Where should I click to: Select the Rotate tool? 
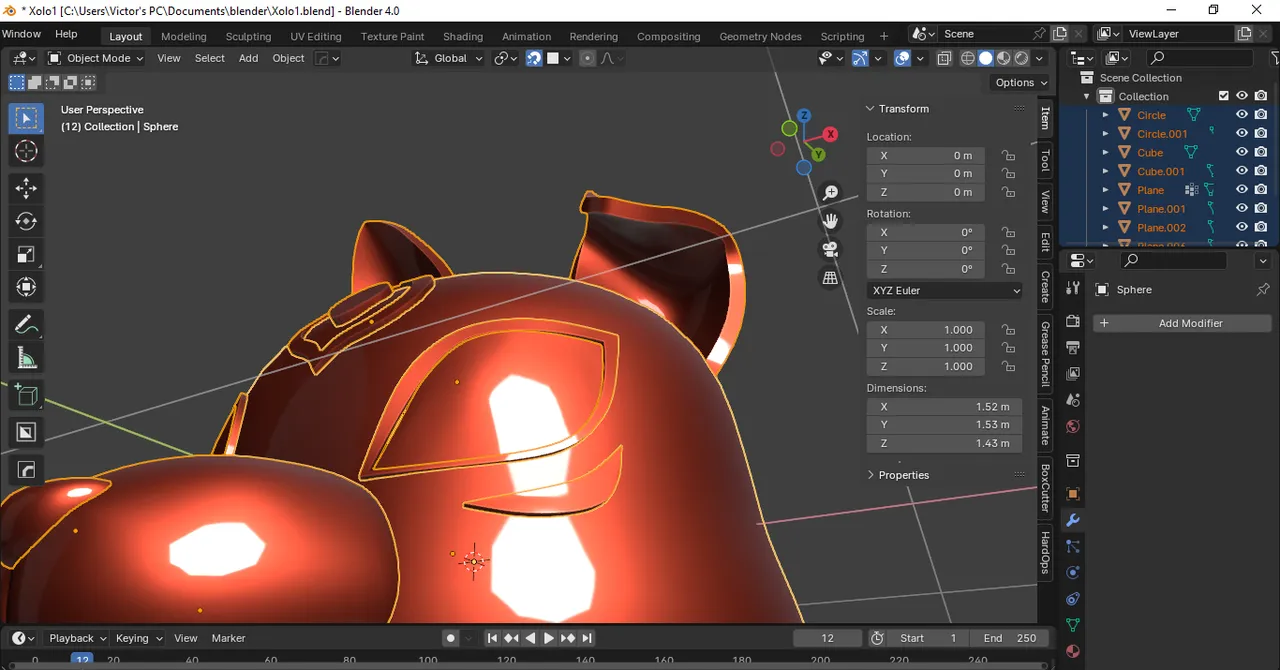pyautogui.click(x=26, y=221)
